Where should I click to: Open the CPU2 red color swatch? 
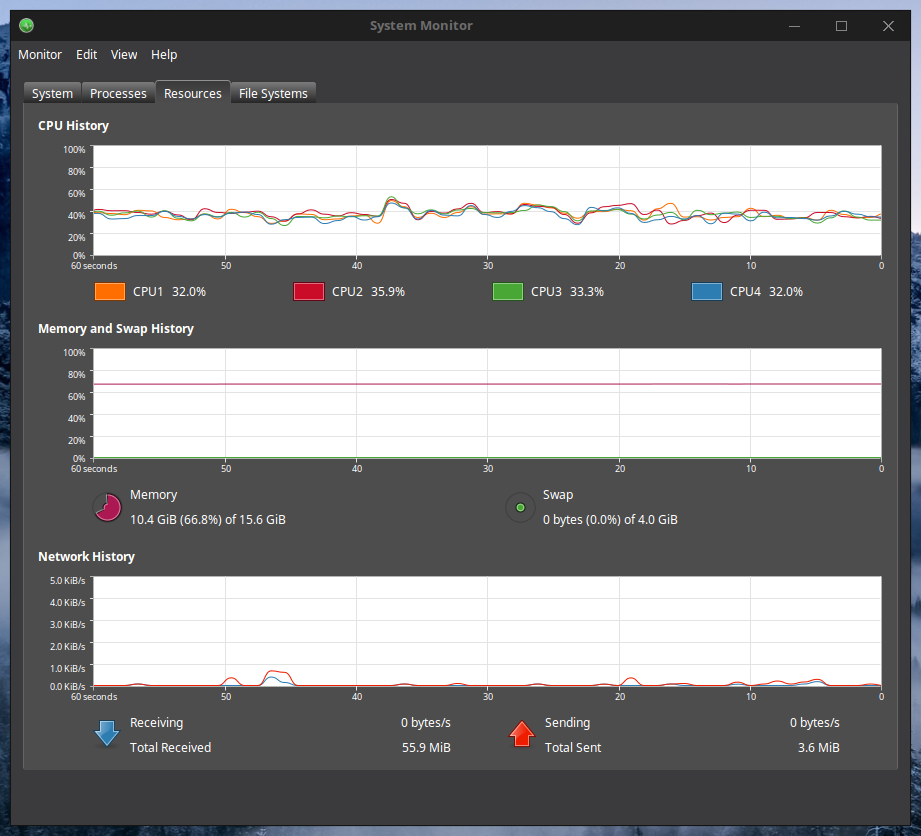309,291
